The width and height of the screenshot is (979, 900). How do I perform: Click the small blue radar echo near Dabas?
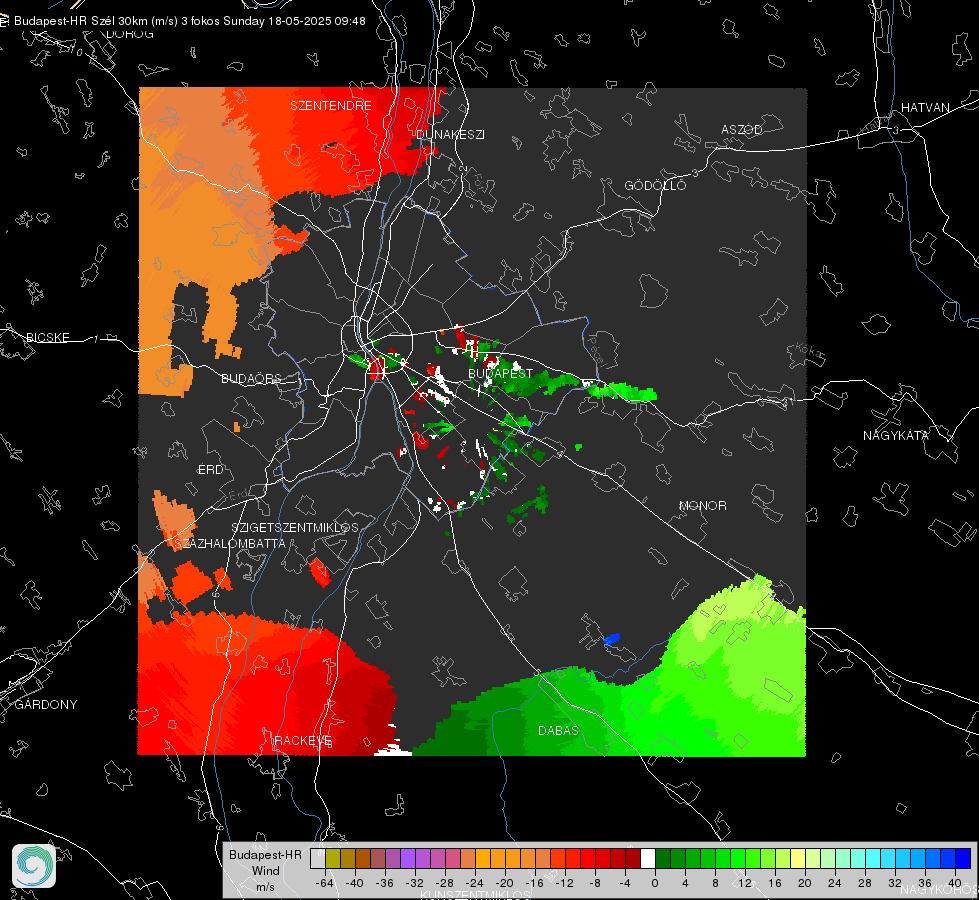tap(612, 638)
